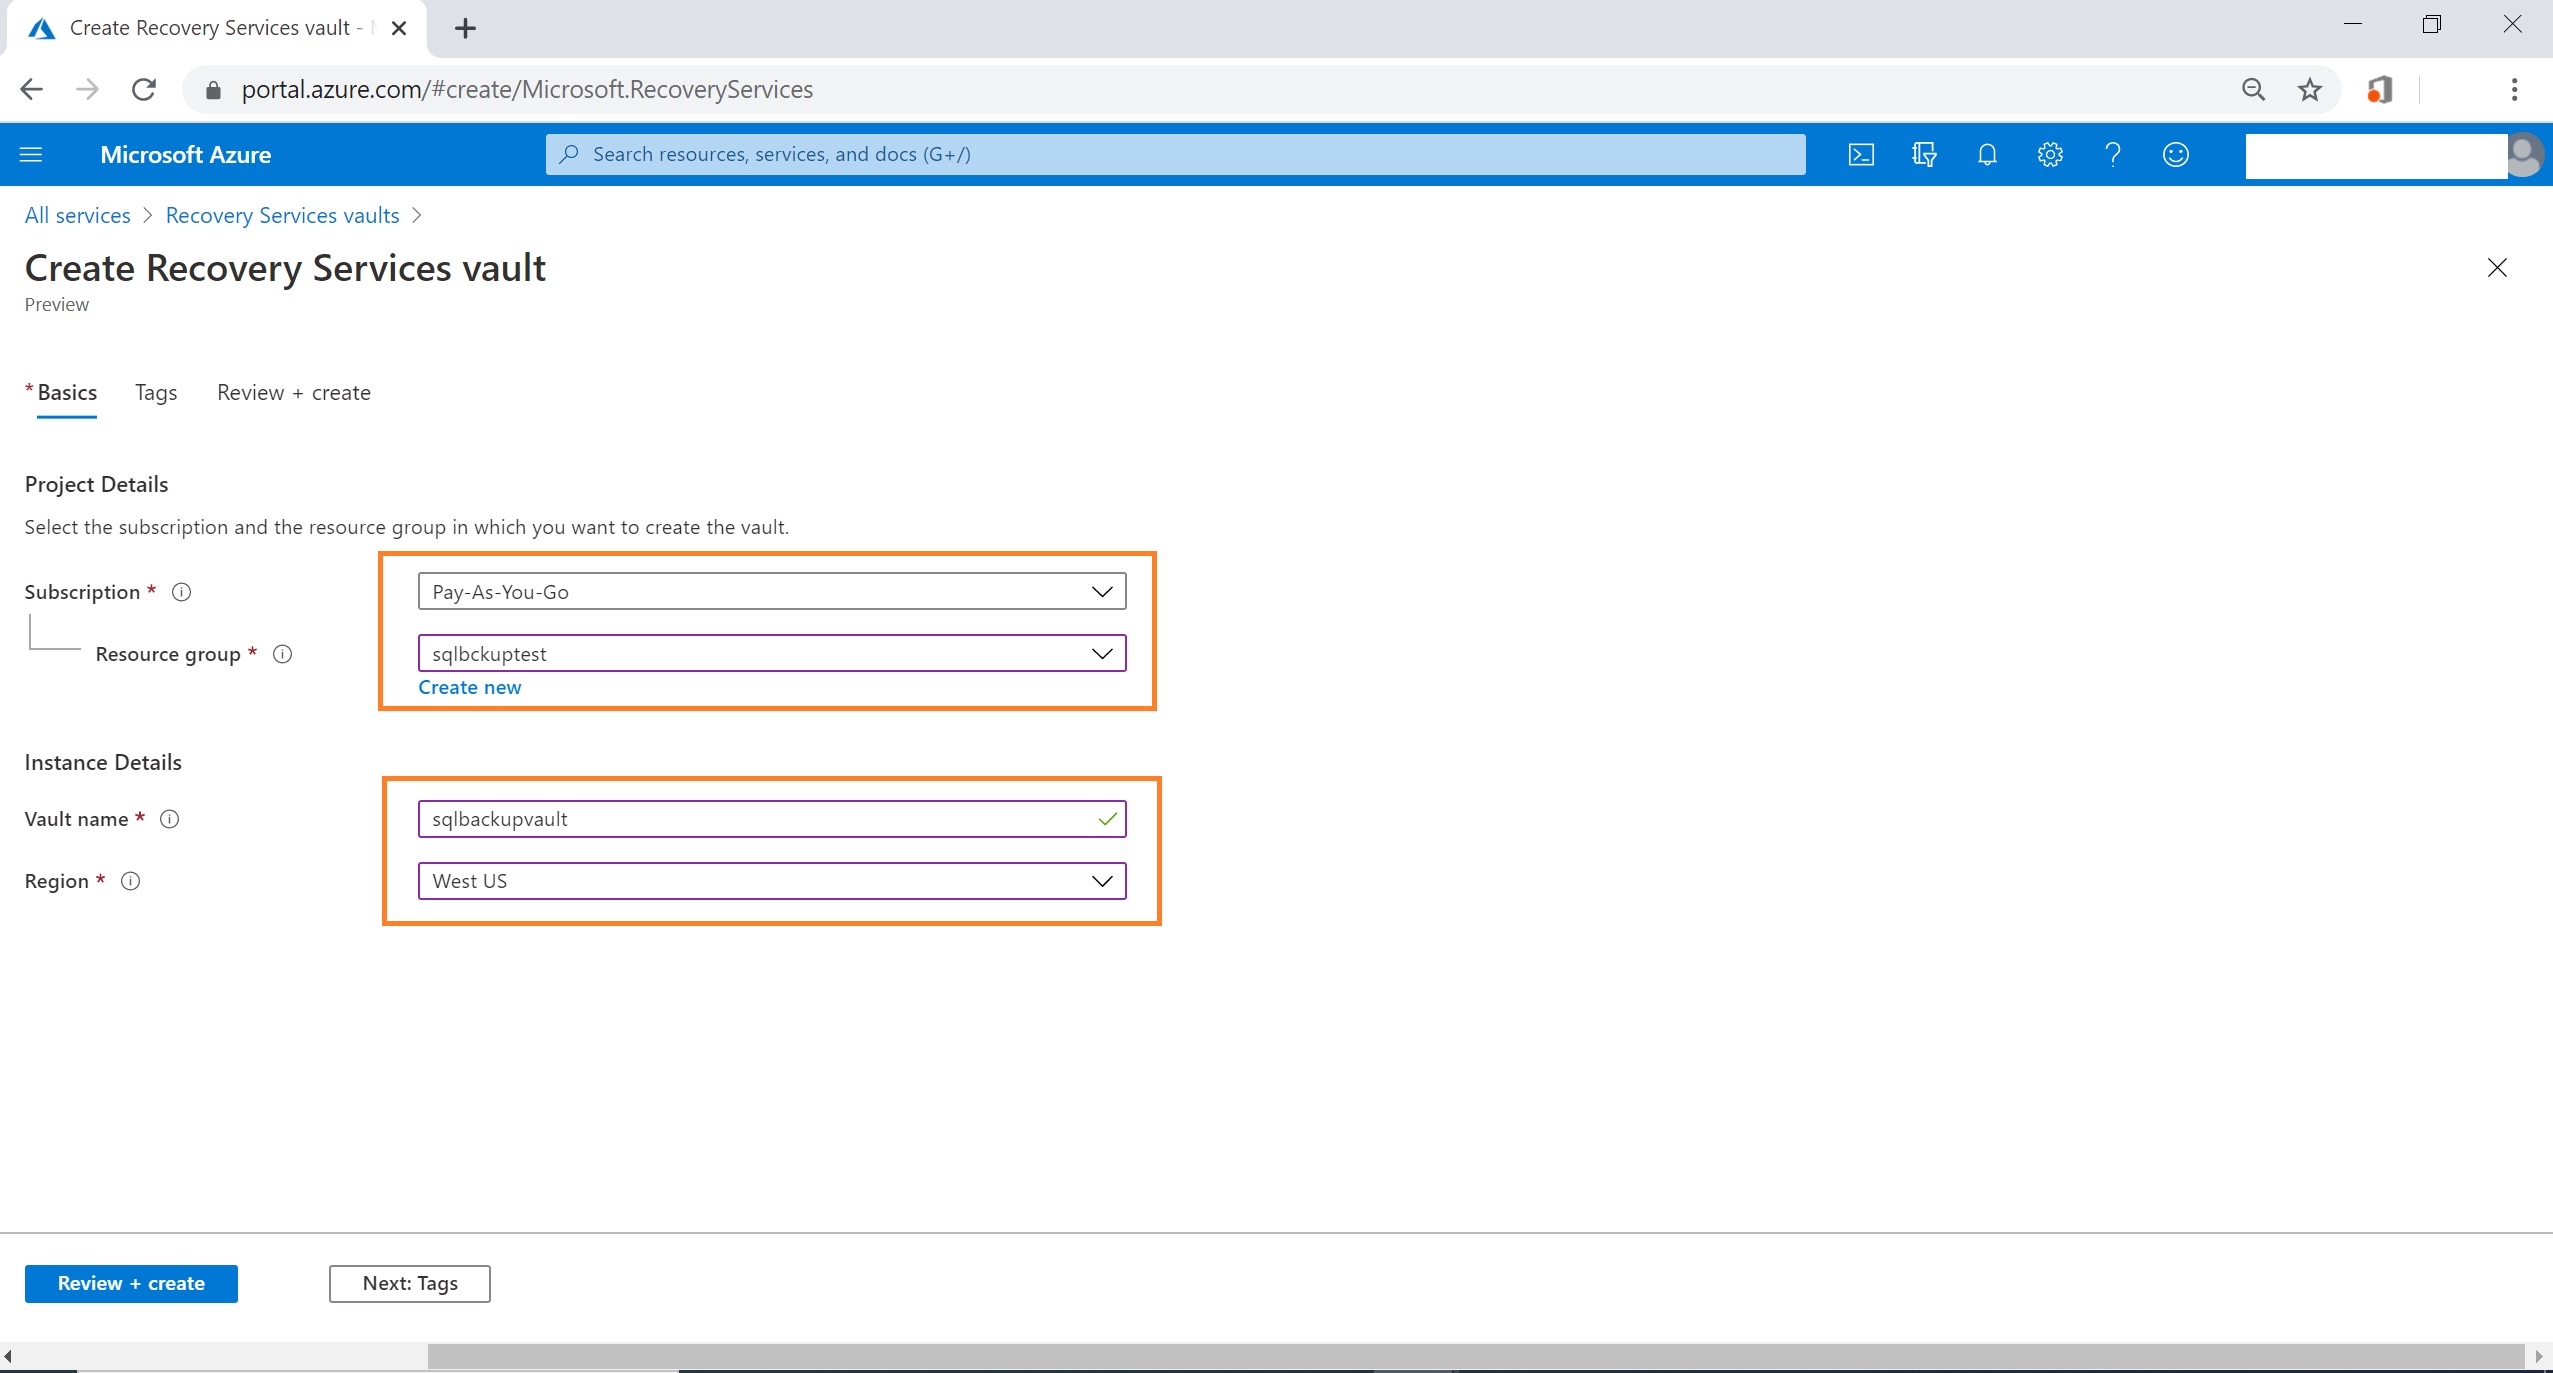Click the info icon next to Vault name
The height and width of the screenshot is (1373, 2553).
pyautogui.click(x=170, y=819)
